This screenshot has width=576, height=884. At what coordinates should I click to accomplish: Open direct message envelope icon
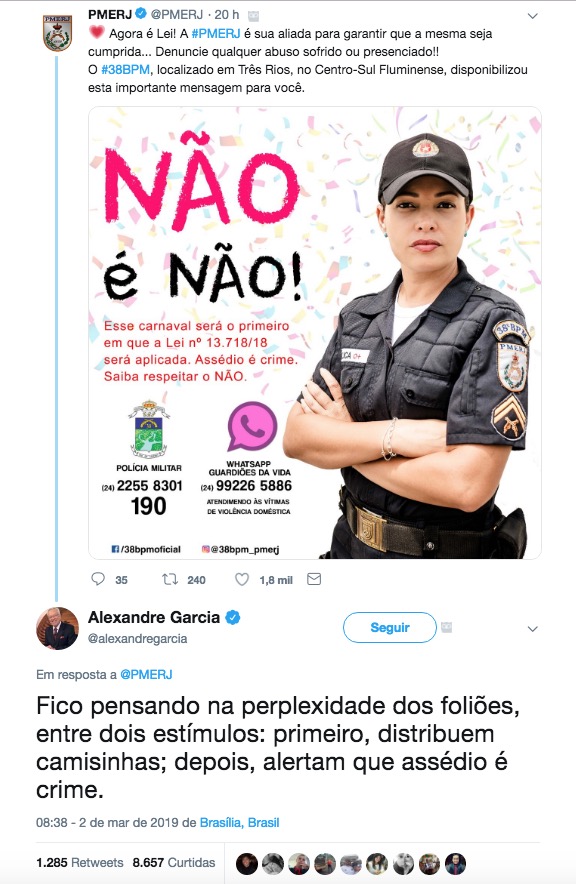314,579
